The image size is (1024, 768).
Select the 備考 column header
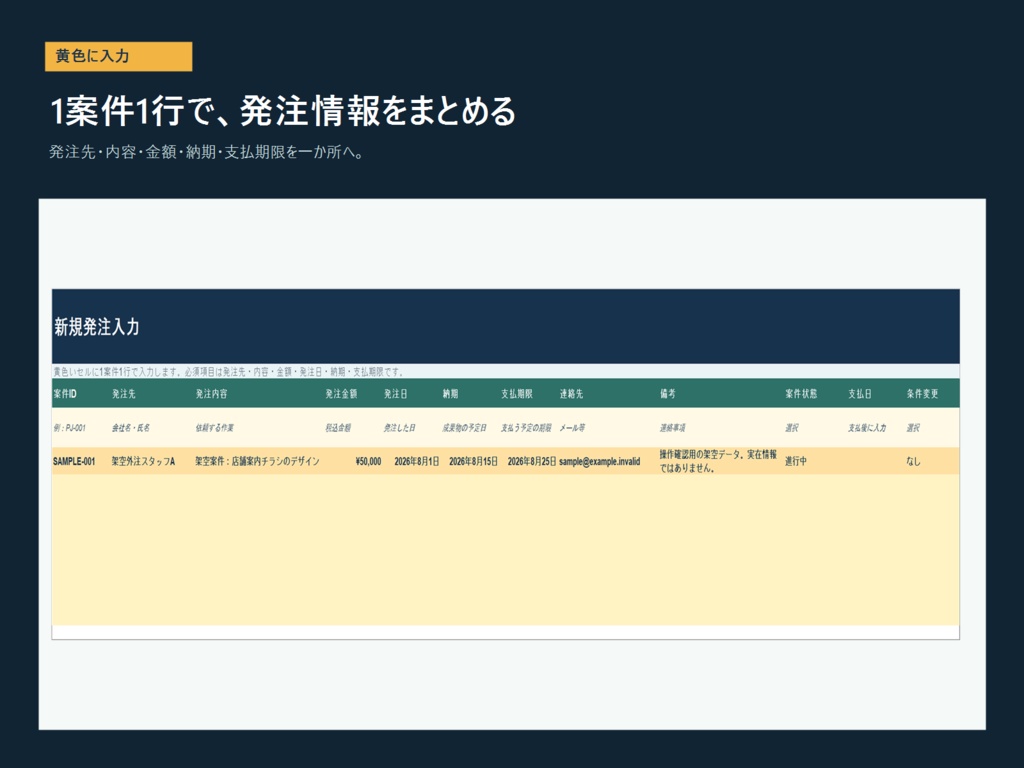(667, 394)
